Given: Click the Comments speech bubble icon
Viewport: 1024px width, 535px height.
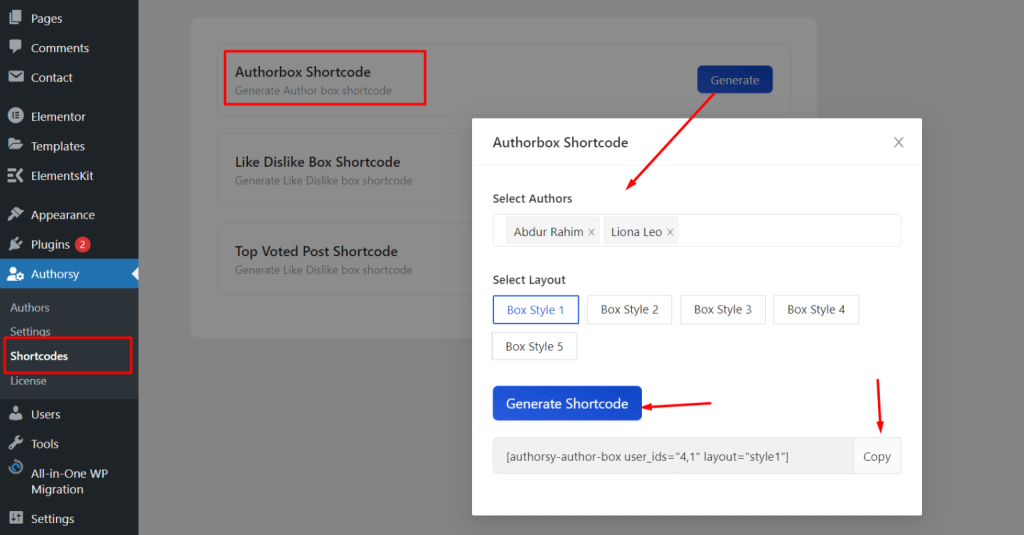Looking at the screenshot, I should pos(15,47).
